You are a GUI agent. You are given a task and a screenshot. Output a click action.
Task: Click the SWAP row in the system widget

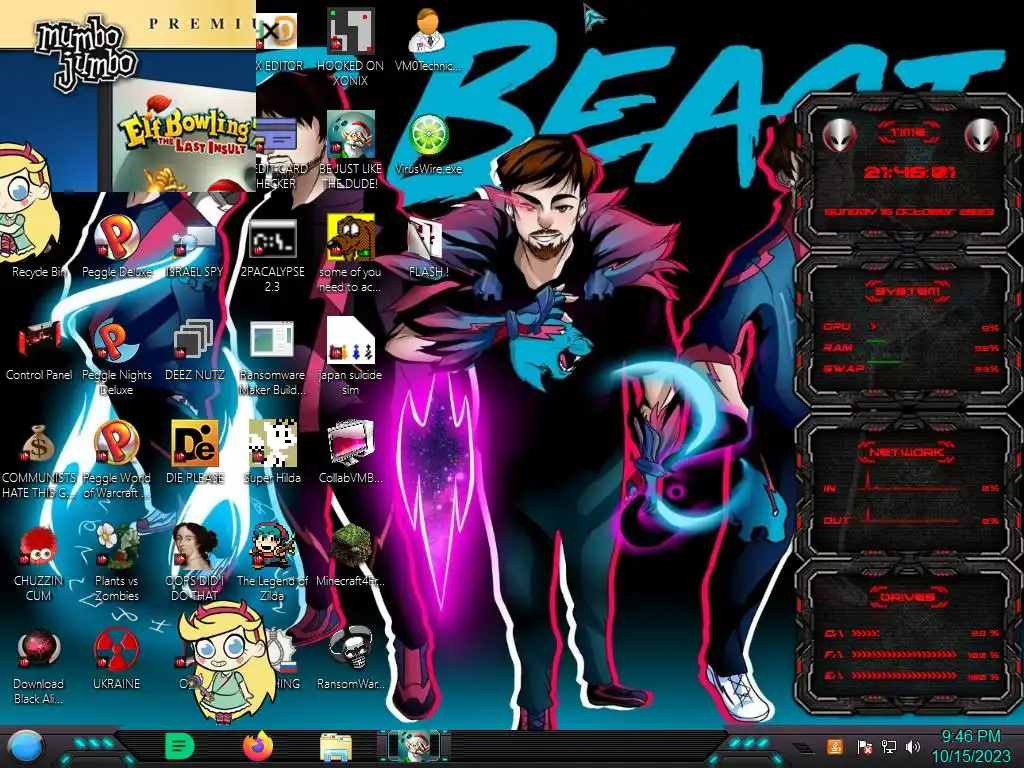click(911, 368)
